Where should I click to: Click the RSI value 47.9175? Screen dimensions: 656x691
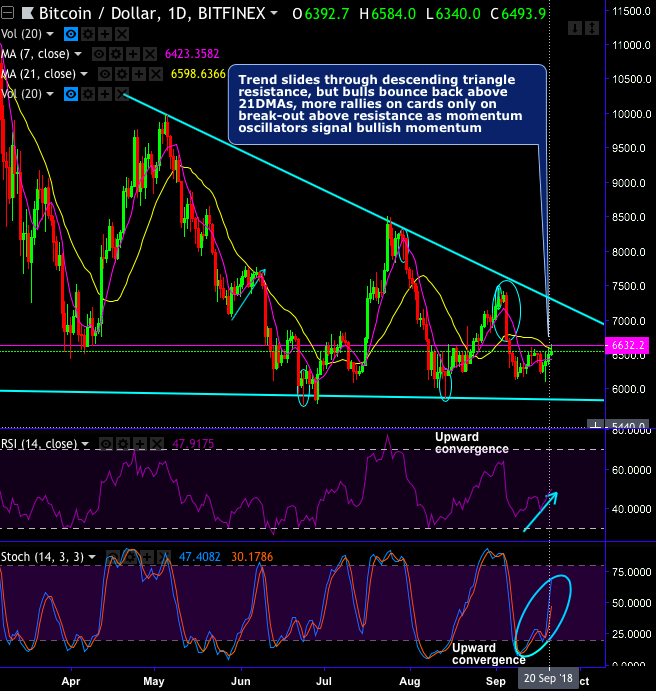(x=193, y=444)
